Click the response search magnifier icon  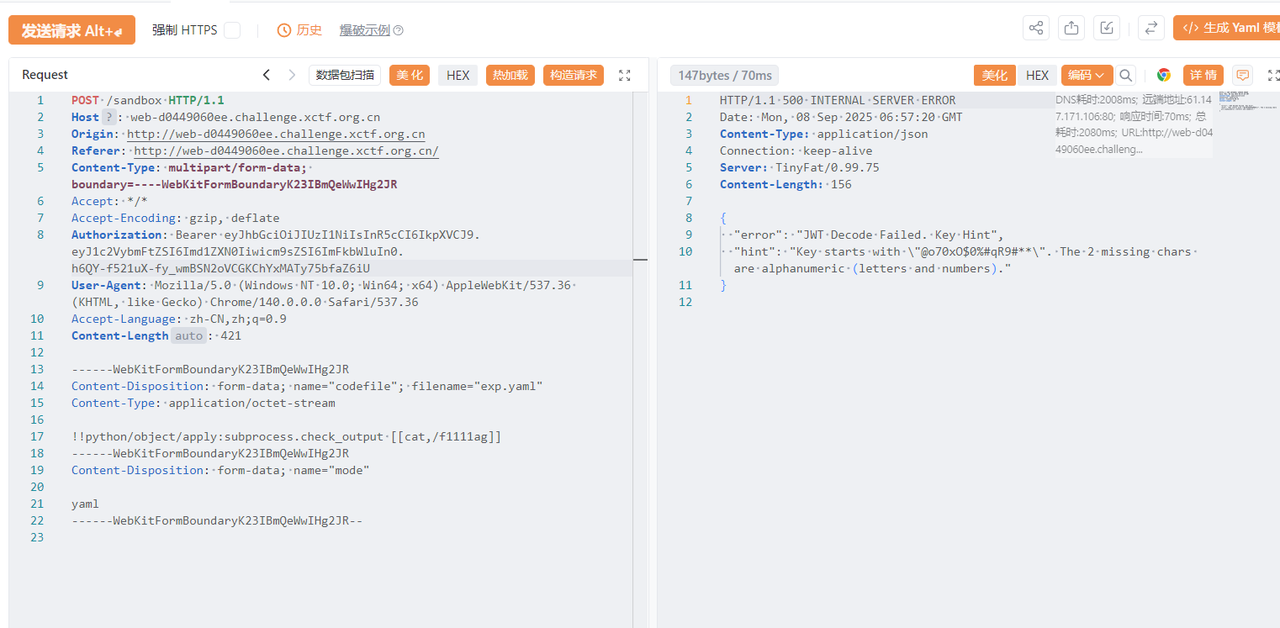(1126, 75)
